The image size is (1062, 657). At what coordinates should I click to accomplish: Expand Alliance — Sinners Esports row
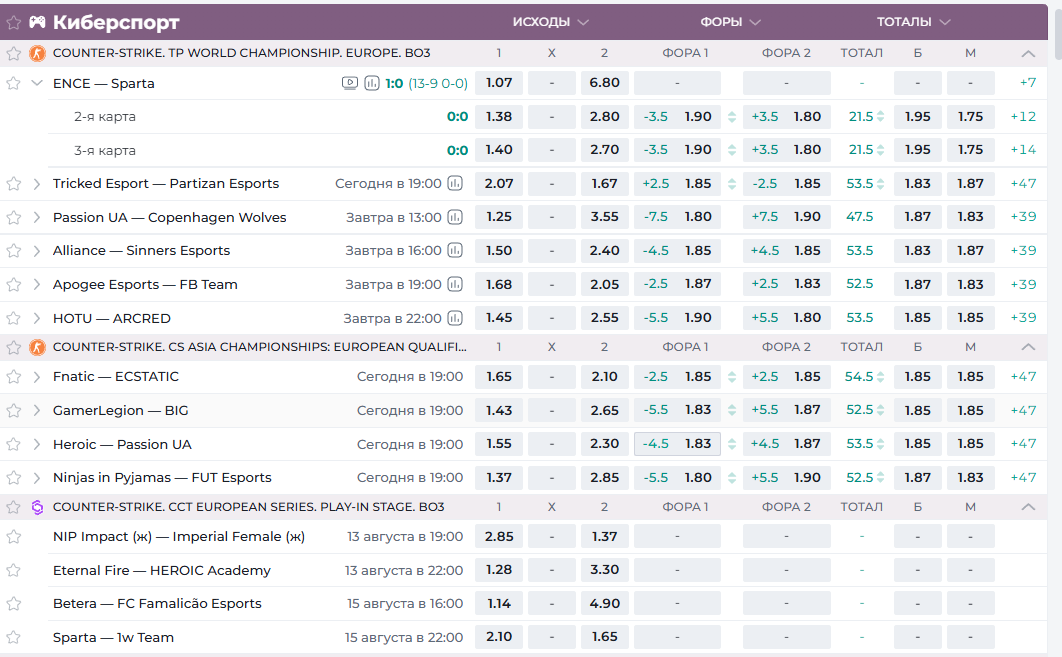click(x=37, y=251)
